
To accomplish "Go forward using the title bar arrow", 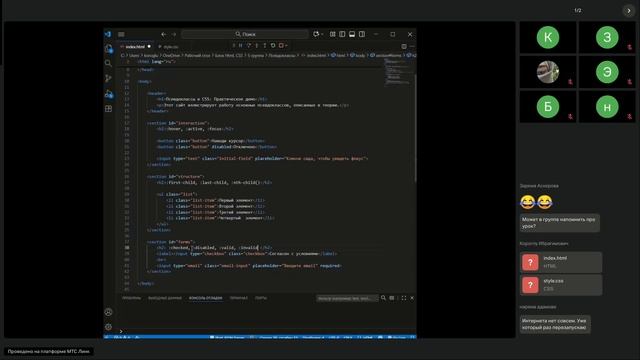I will 174,34.
